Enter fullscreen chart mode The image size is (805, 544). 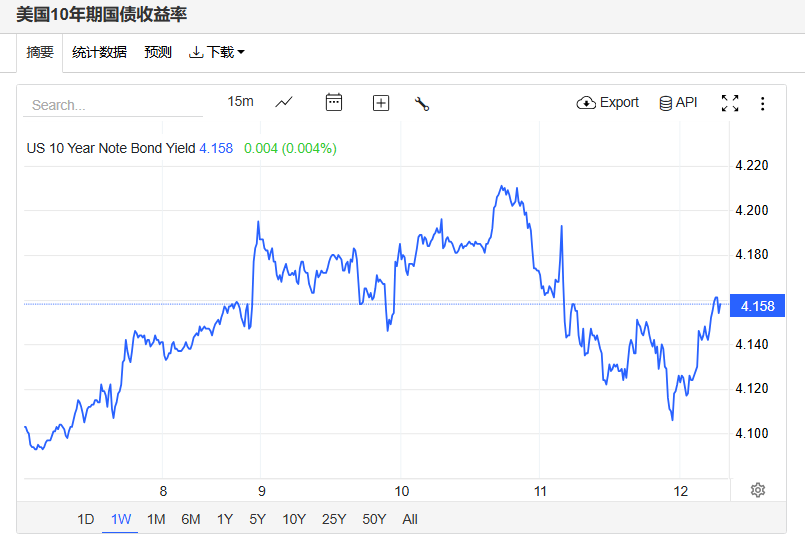pyautogui.click(x=730, y=103)
